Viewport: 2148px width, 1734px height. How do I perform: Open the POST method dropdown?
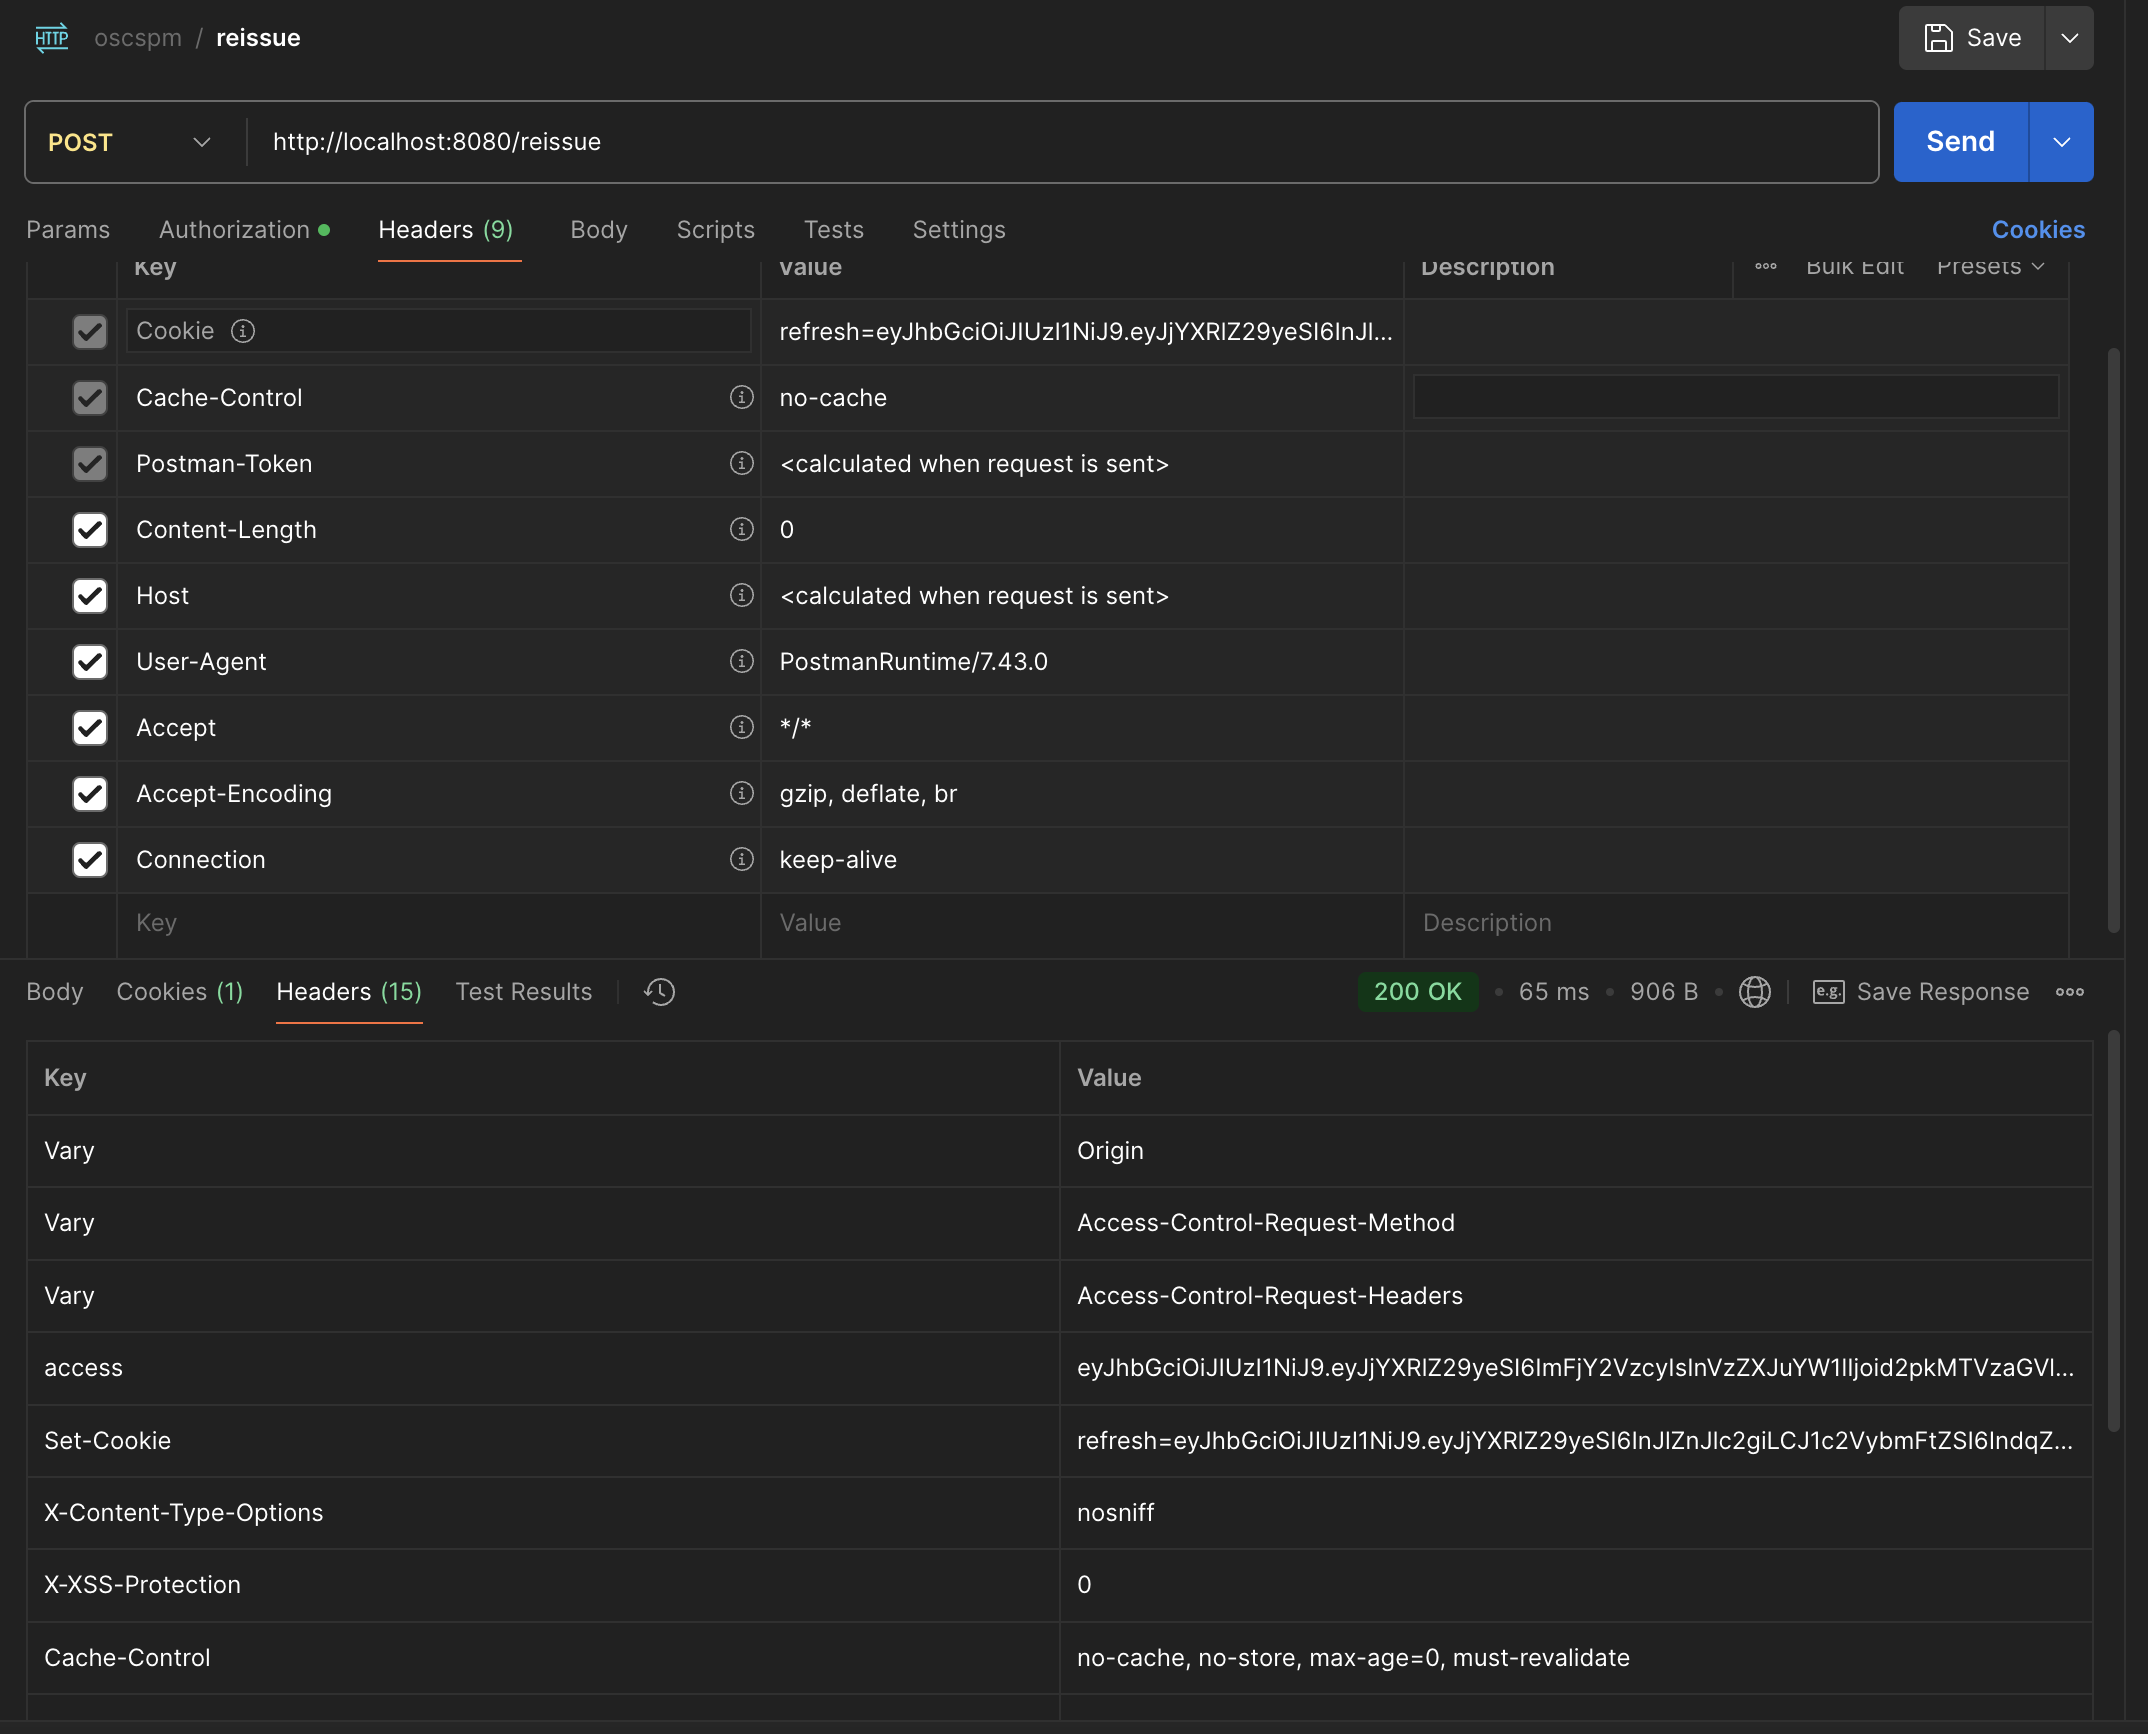(x=130, y=142)
